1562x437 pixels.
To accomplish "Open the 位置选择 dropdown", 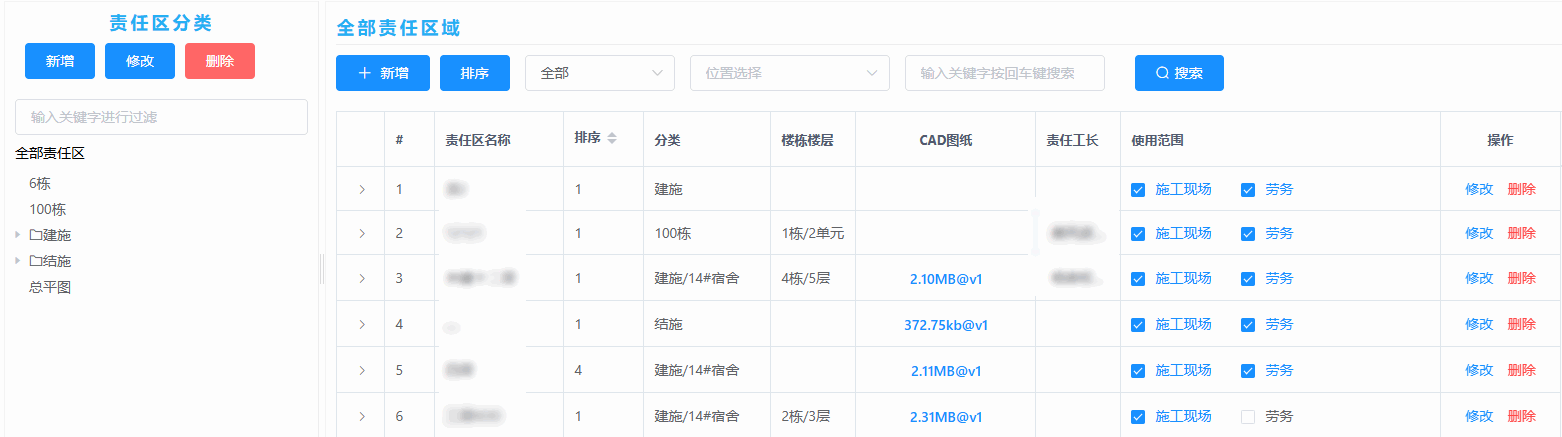I will pos(789,73).
